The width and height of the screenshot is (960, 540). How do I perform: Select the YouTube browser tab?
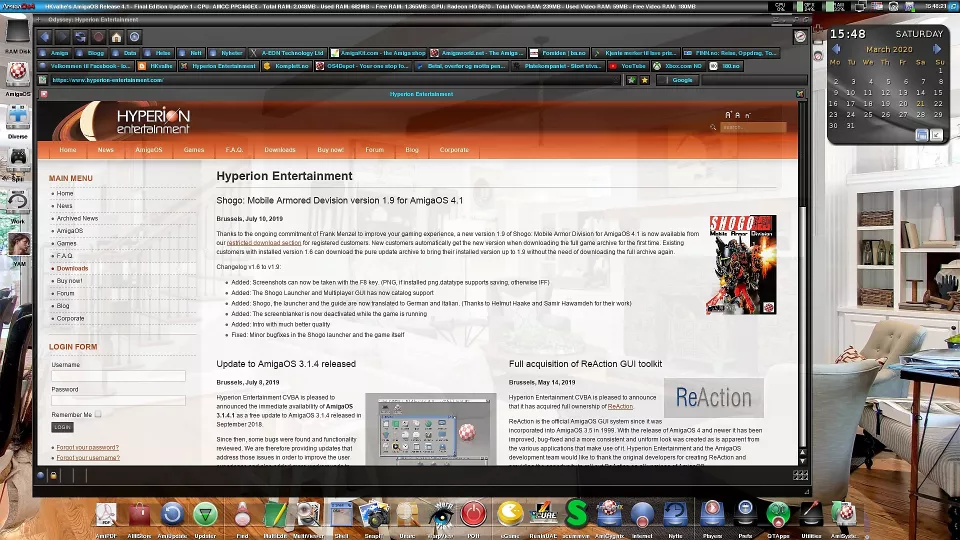[x=632, y=66]
